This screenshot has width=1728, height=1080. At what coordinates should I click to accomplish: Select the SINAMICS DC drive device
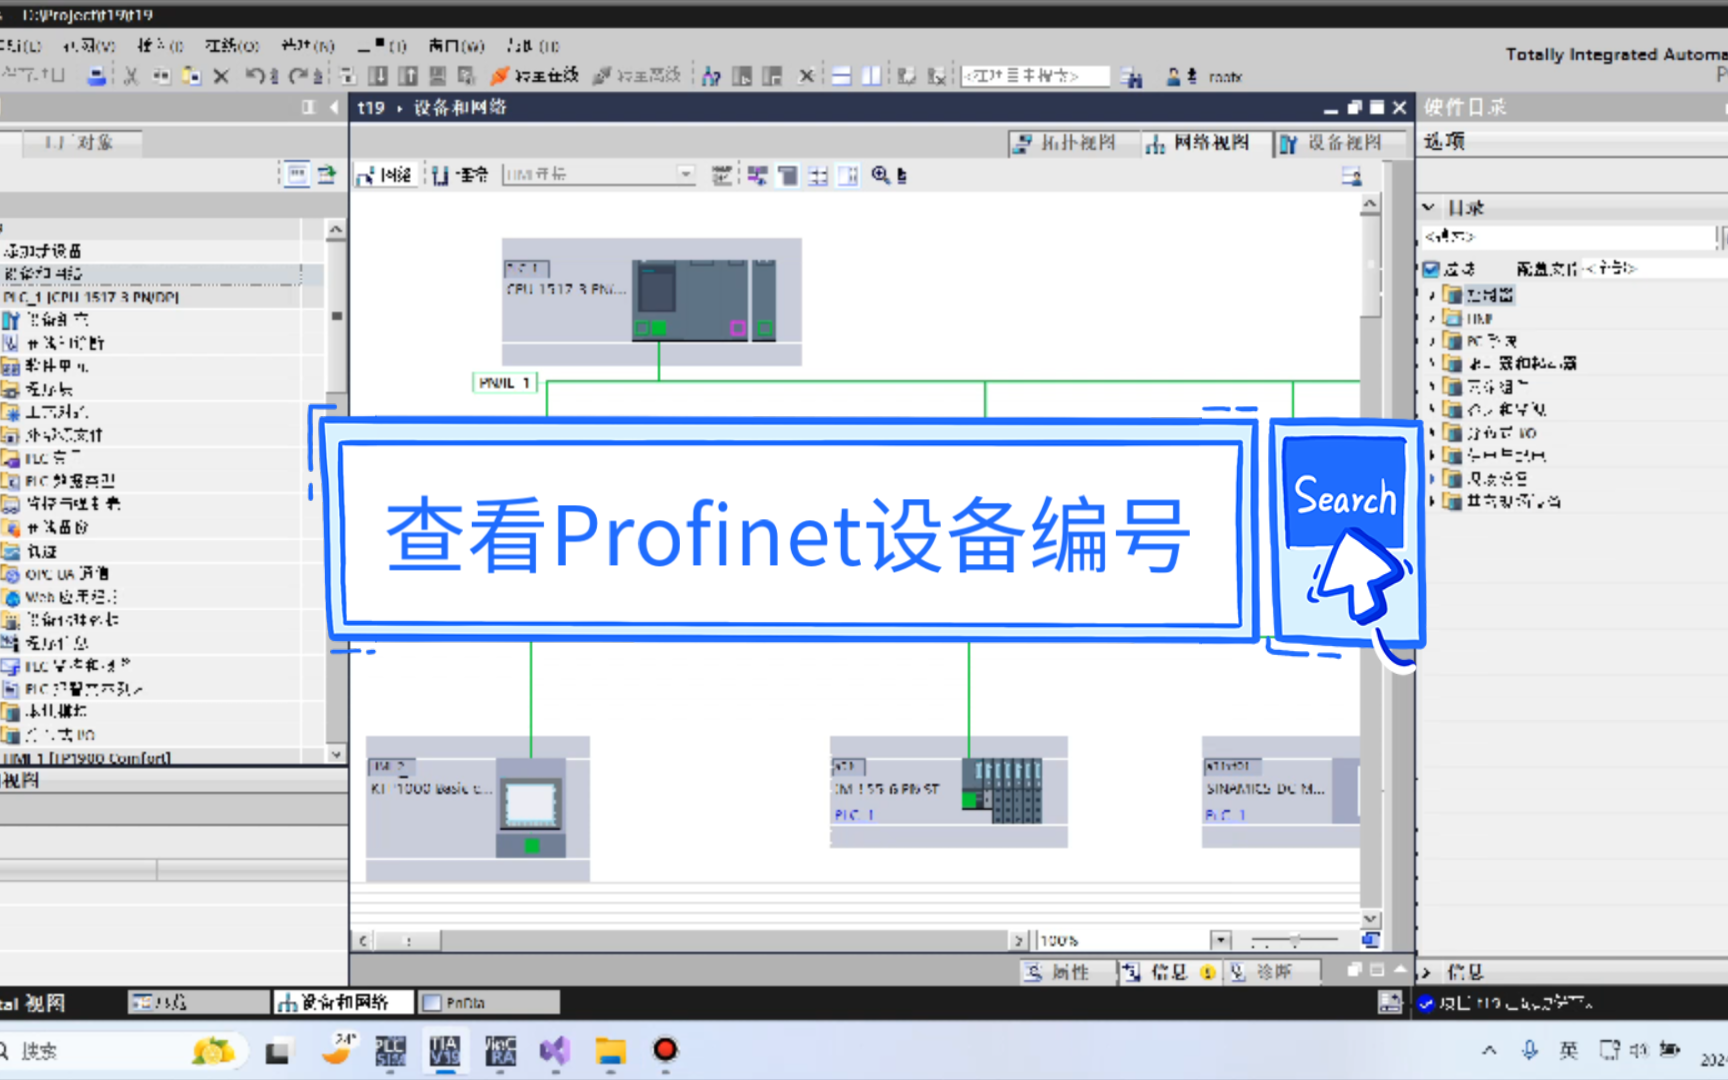coord(1280,791)
